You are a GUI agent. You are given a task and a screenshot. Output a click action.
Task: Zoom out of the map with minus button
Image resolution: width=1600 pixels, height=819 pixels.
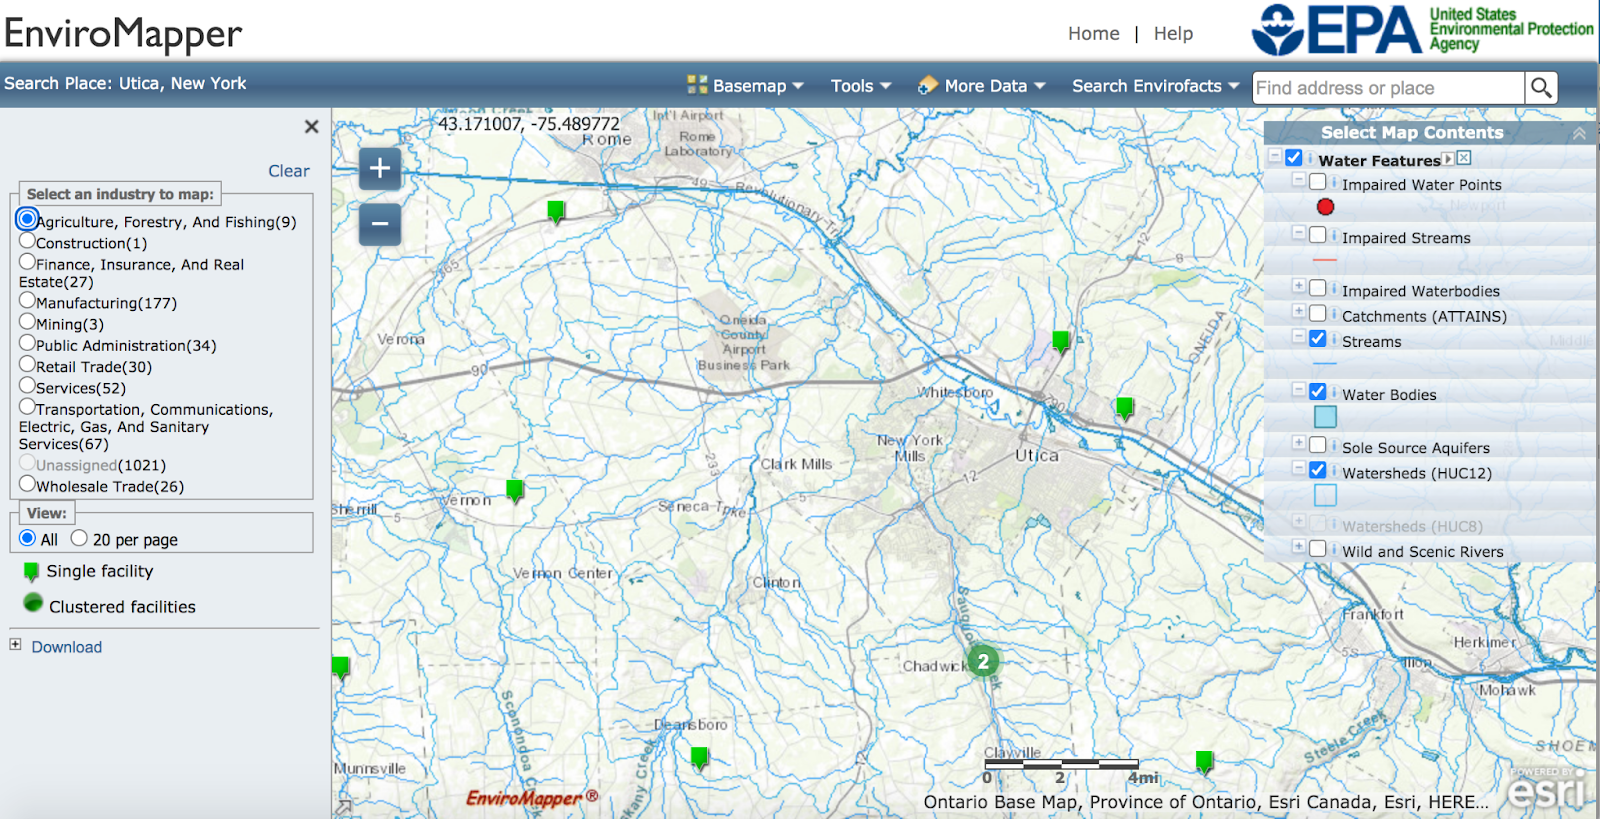[380, 224]
